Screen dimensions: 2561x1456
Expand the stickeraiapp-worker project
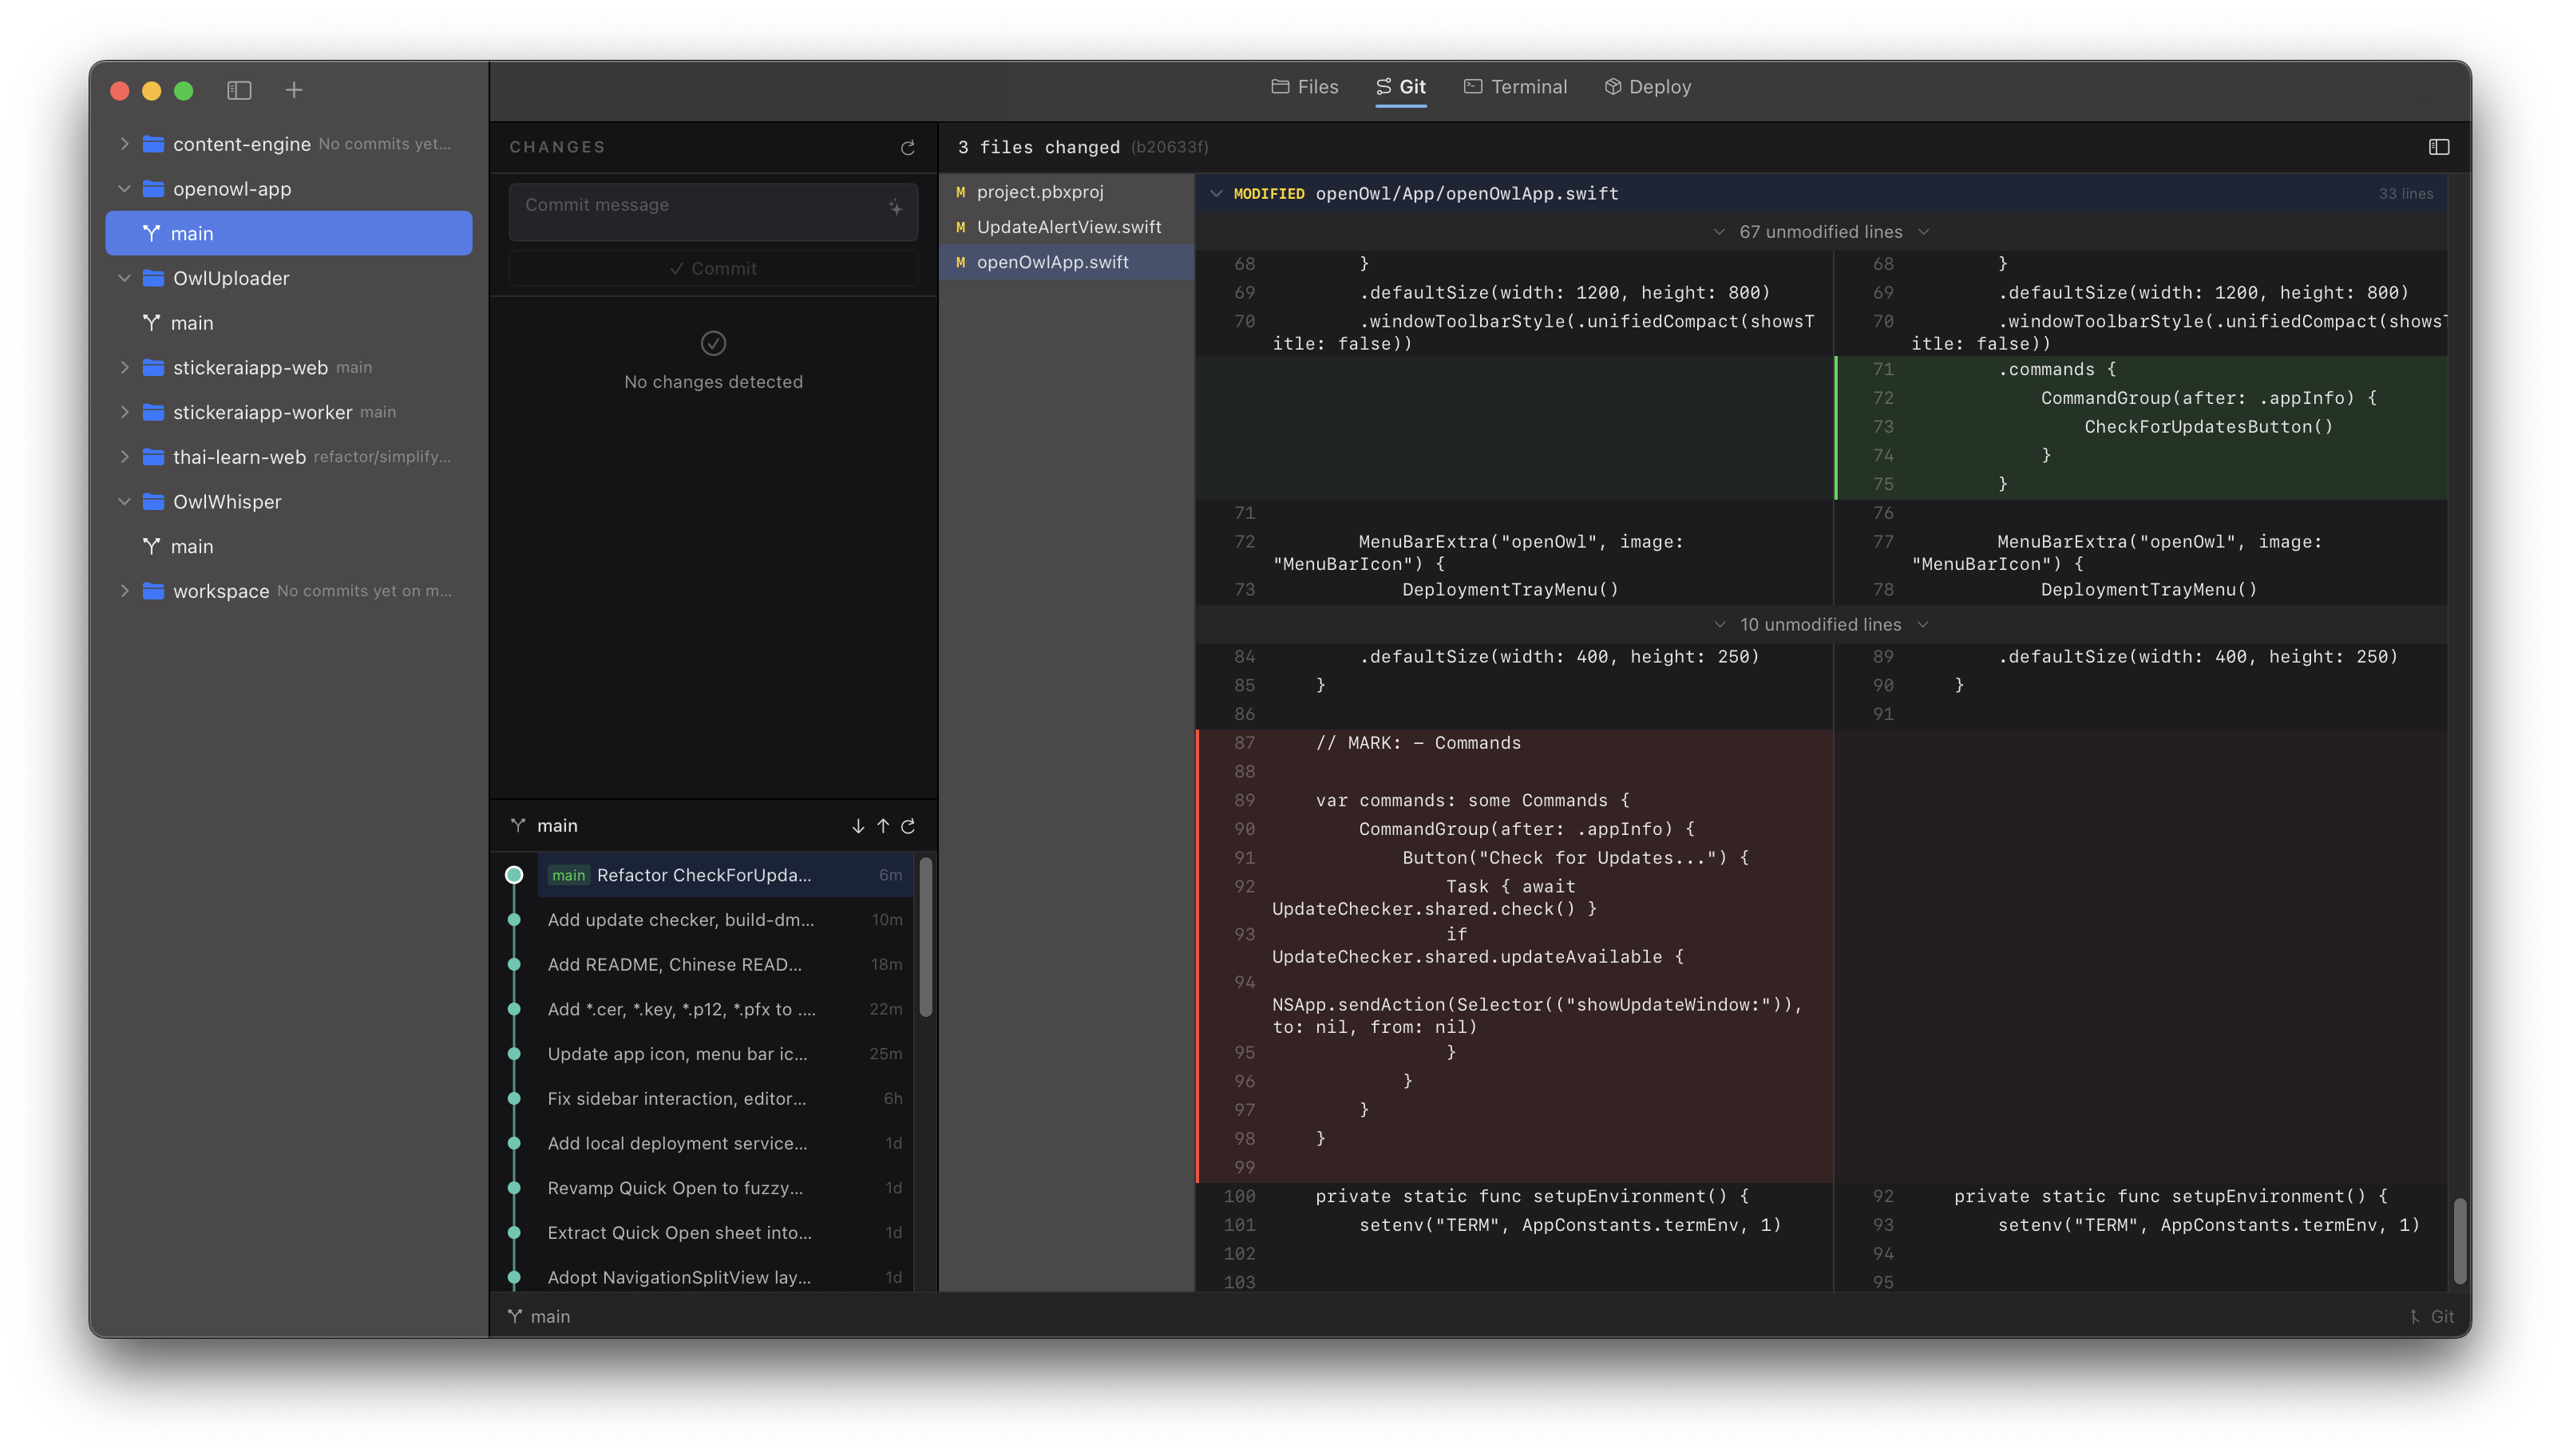tap(124, 412)
